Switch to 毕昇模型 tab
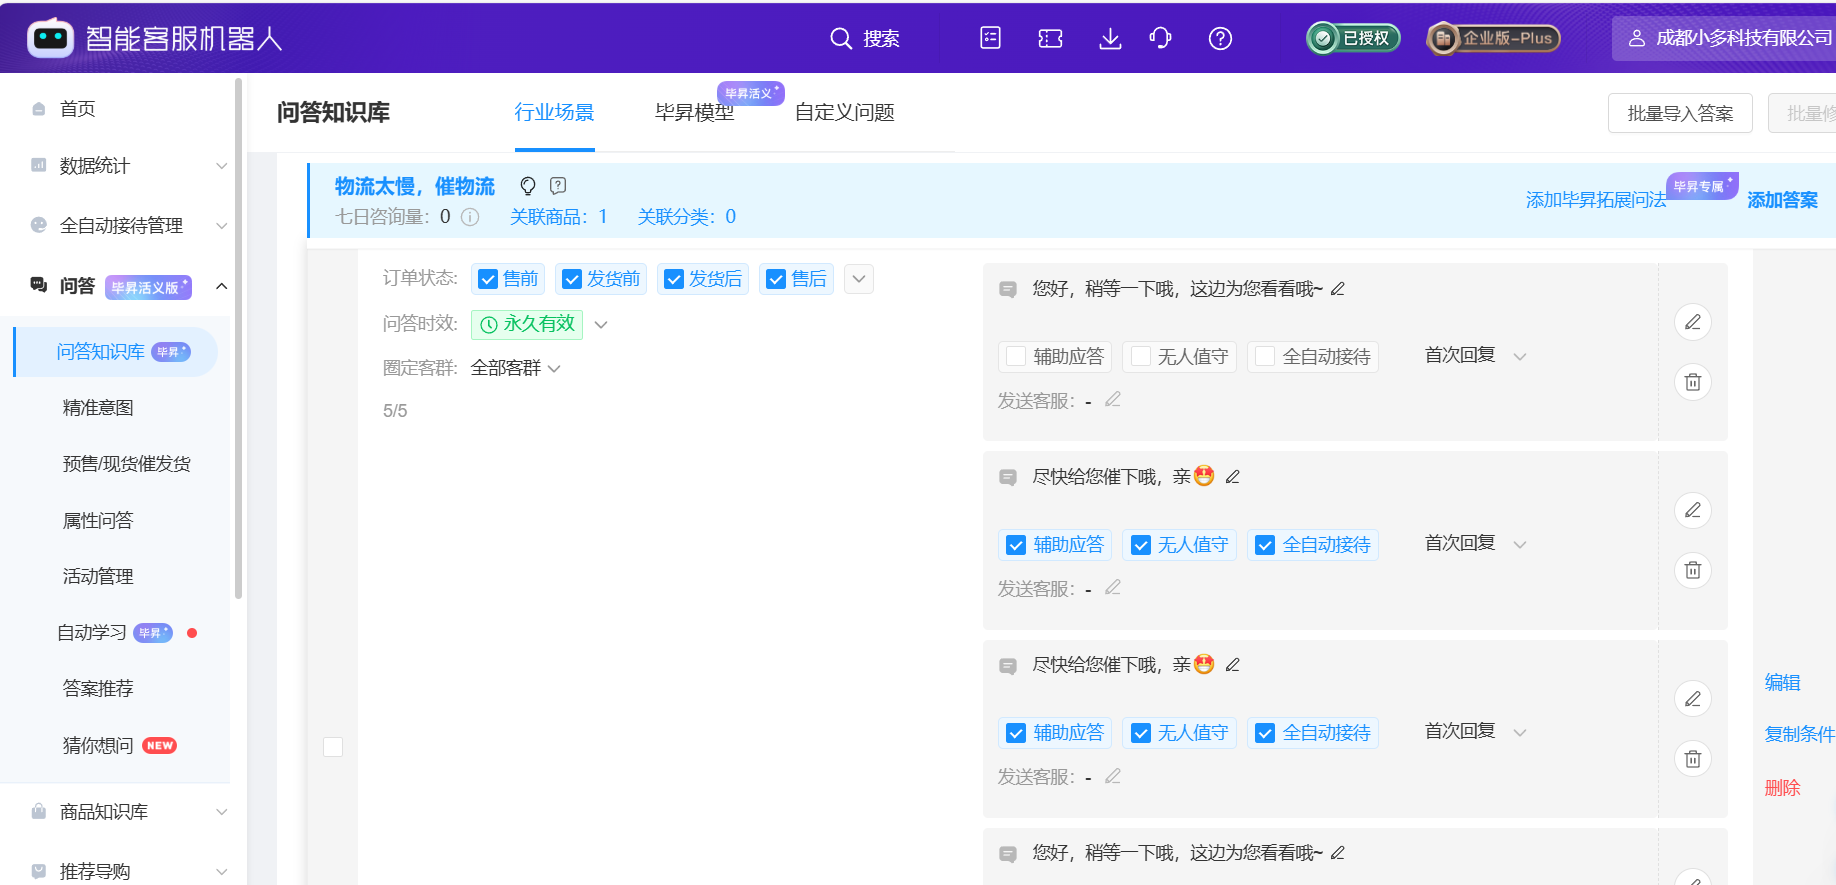The width and height of the screenshot is (1836, 885). 695,113
